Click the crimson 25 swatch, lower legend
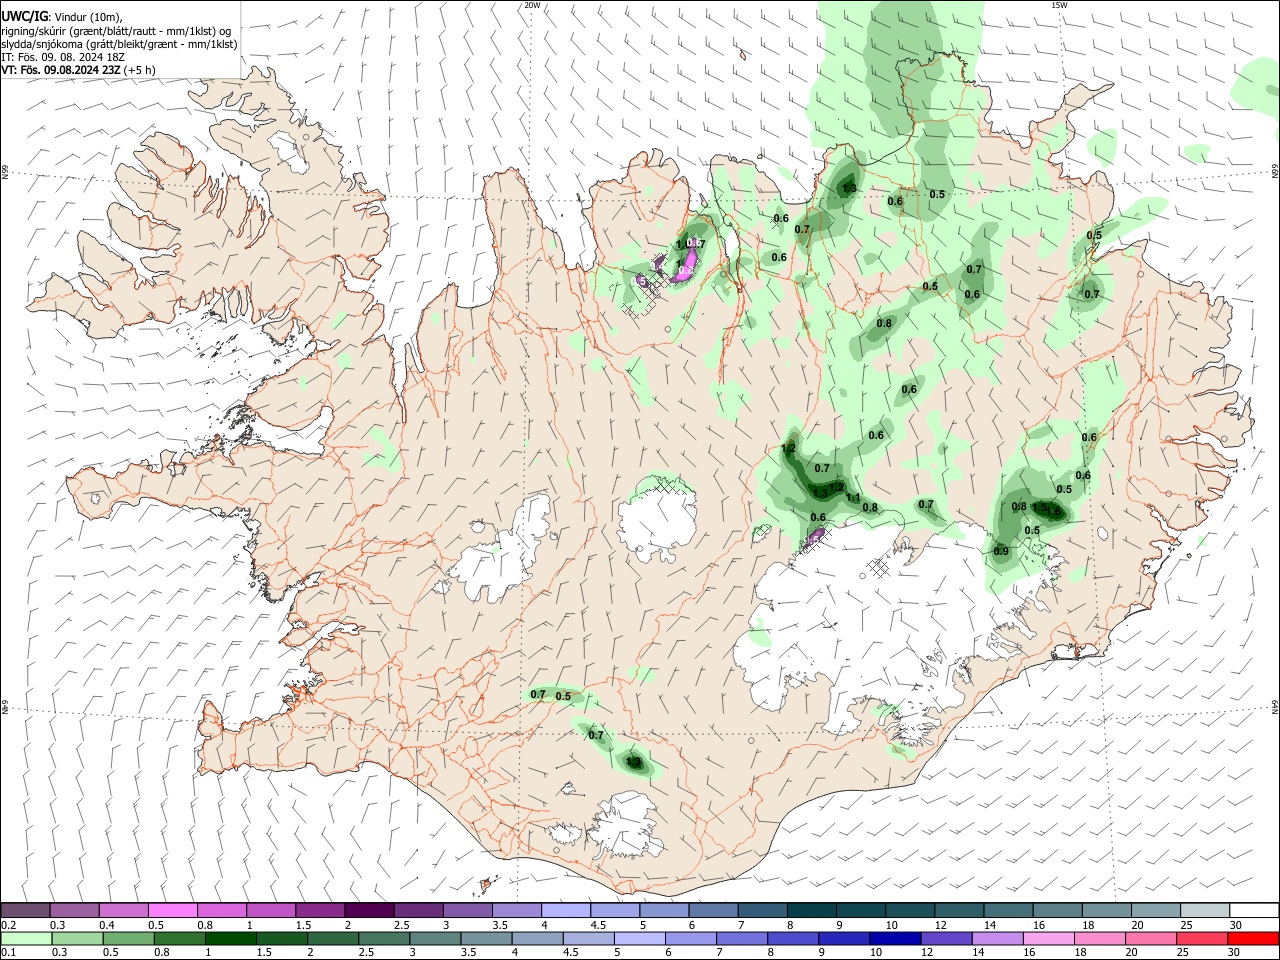The width and height of the screenshot is (1280, 960). tap(1202, 938)
